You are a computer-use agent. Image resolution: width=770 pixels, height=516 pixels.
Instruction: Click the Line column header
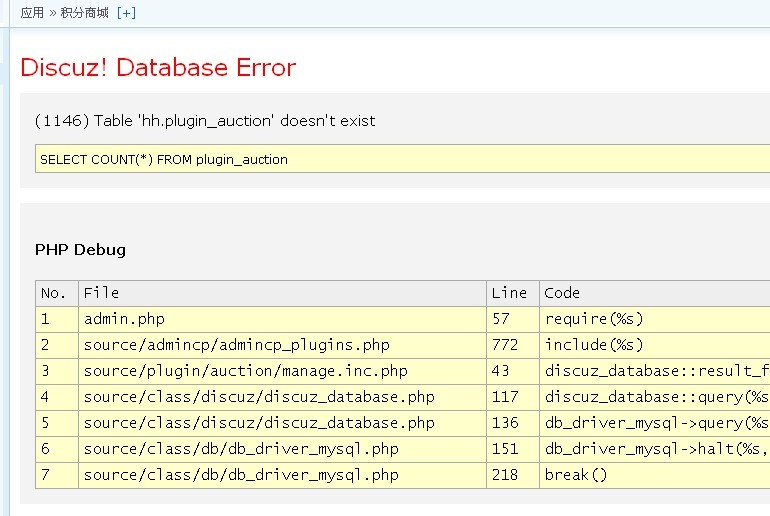(509, 293)
